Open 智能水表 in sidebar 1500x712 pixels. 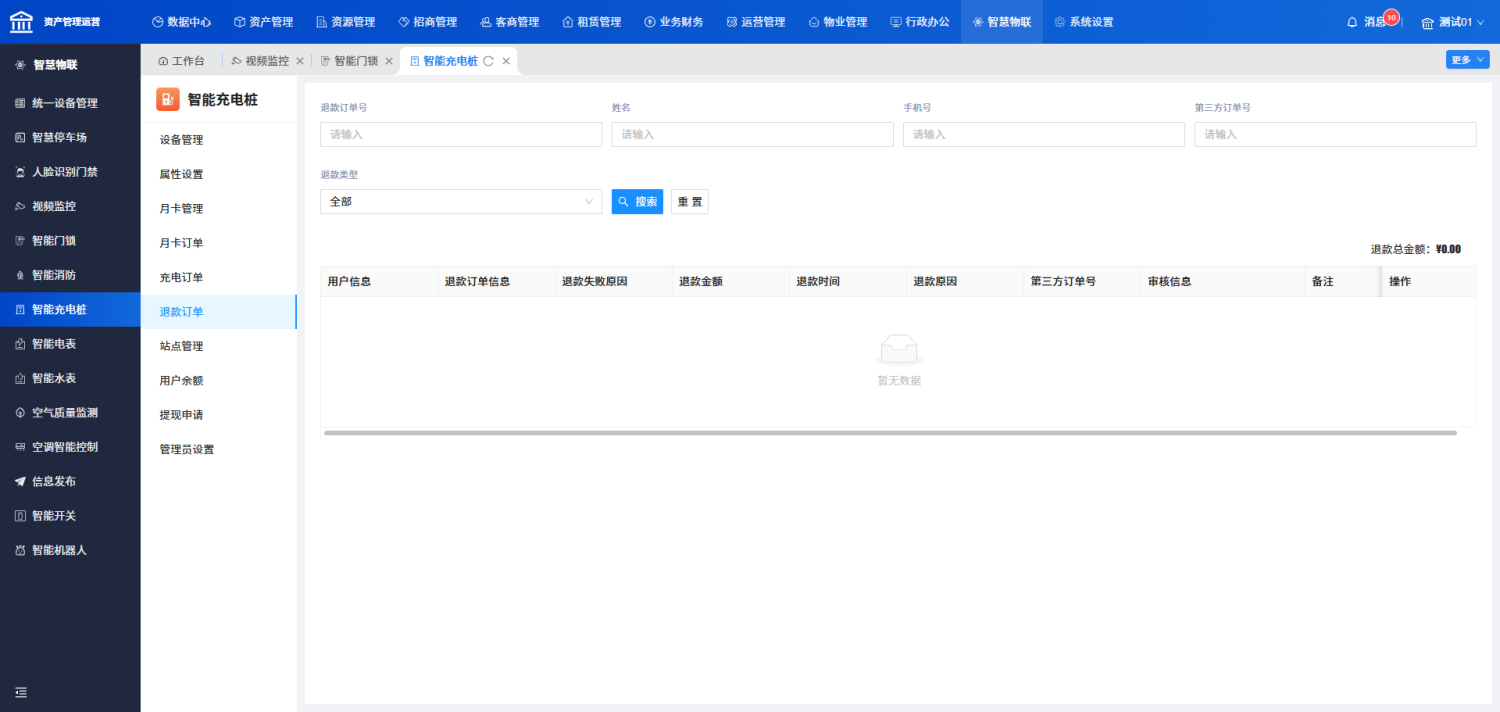(70, 378)
